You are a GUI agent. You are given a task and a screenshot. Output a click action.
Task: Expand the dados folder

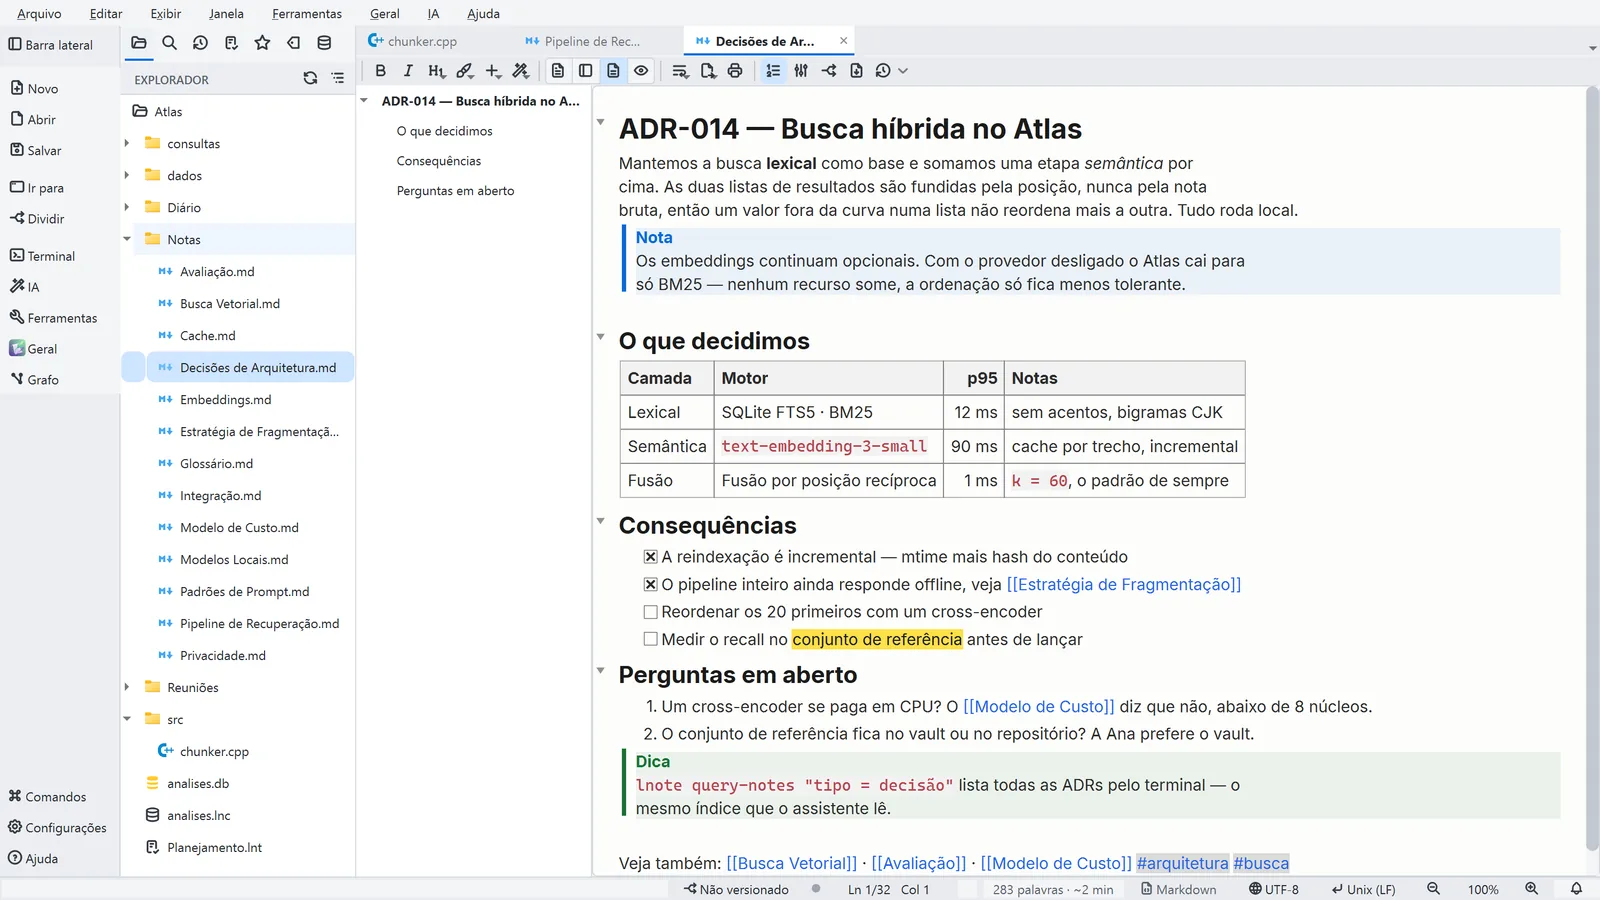tap(127, 175)
